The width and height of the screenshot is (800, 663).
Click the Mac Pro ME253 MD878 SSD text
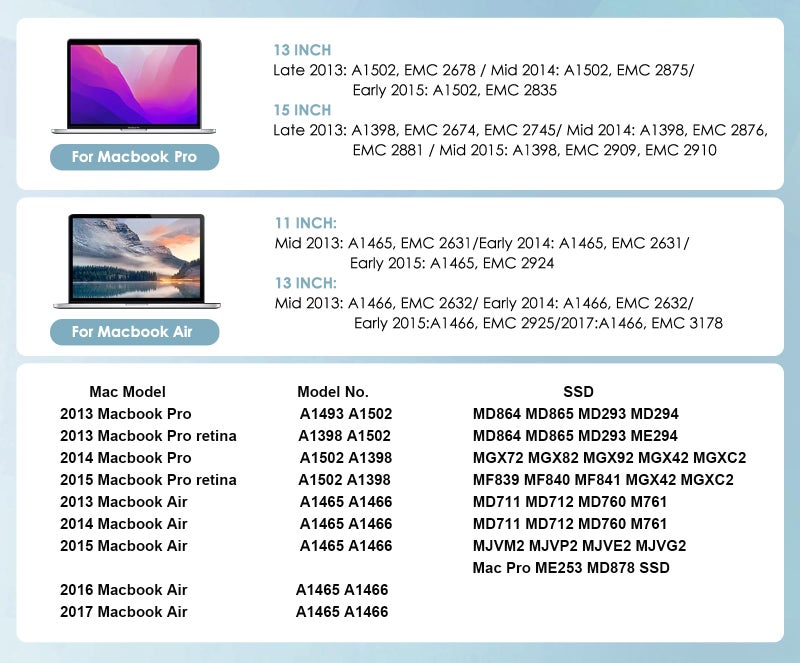[571, 568]
